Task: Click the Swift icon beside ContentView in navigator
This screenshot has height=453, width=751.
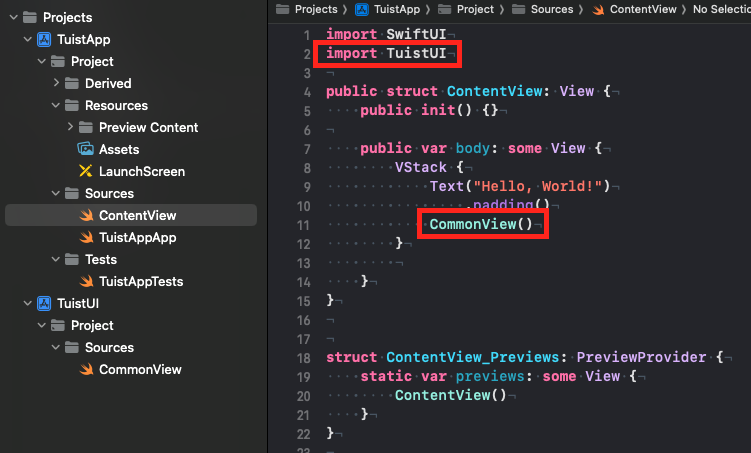Action: point(86,215)
